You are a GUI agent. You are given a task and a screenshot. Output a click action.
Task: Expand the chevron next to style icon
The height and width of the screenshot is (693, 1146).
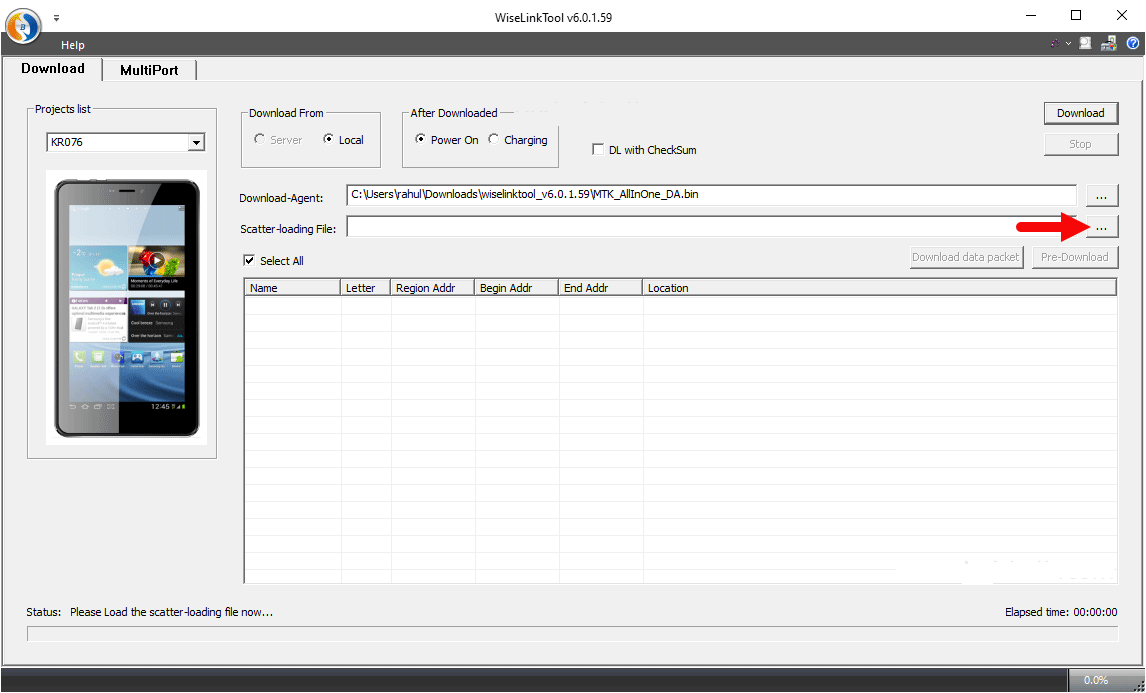[x=1068, y=44]
